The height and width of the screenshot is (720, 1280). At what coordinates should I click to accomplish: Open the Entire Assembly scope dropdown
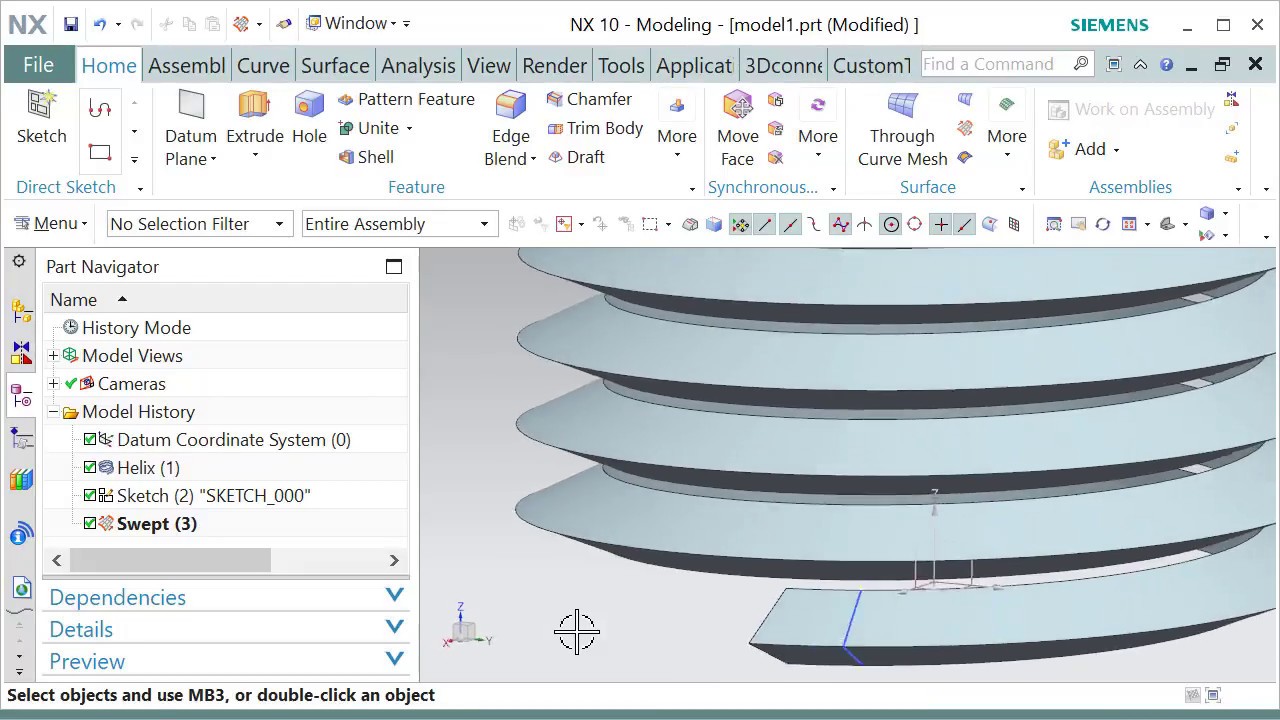pyautogui.click(x=399, y=224)
